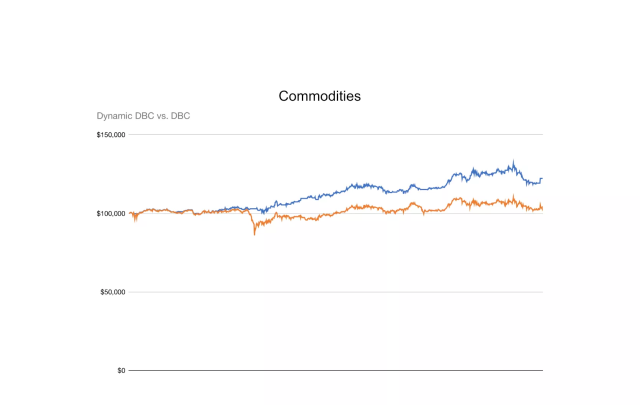Click the right end of the orange line
The height and width of the screenshot is (405, 640).
[542, 207]
